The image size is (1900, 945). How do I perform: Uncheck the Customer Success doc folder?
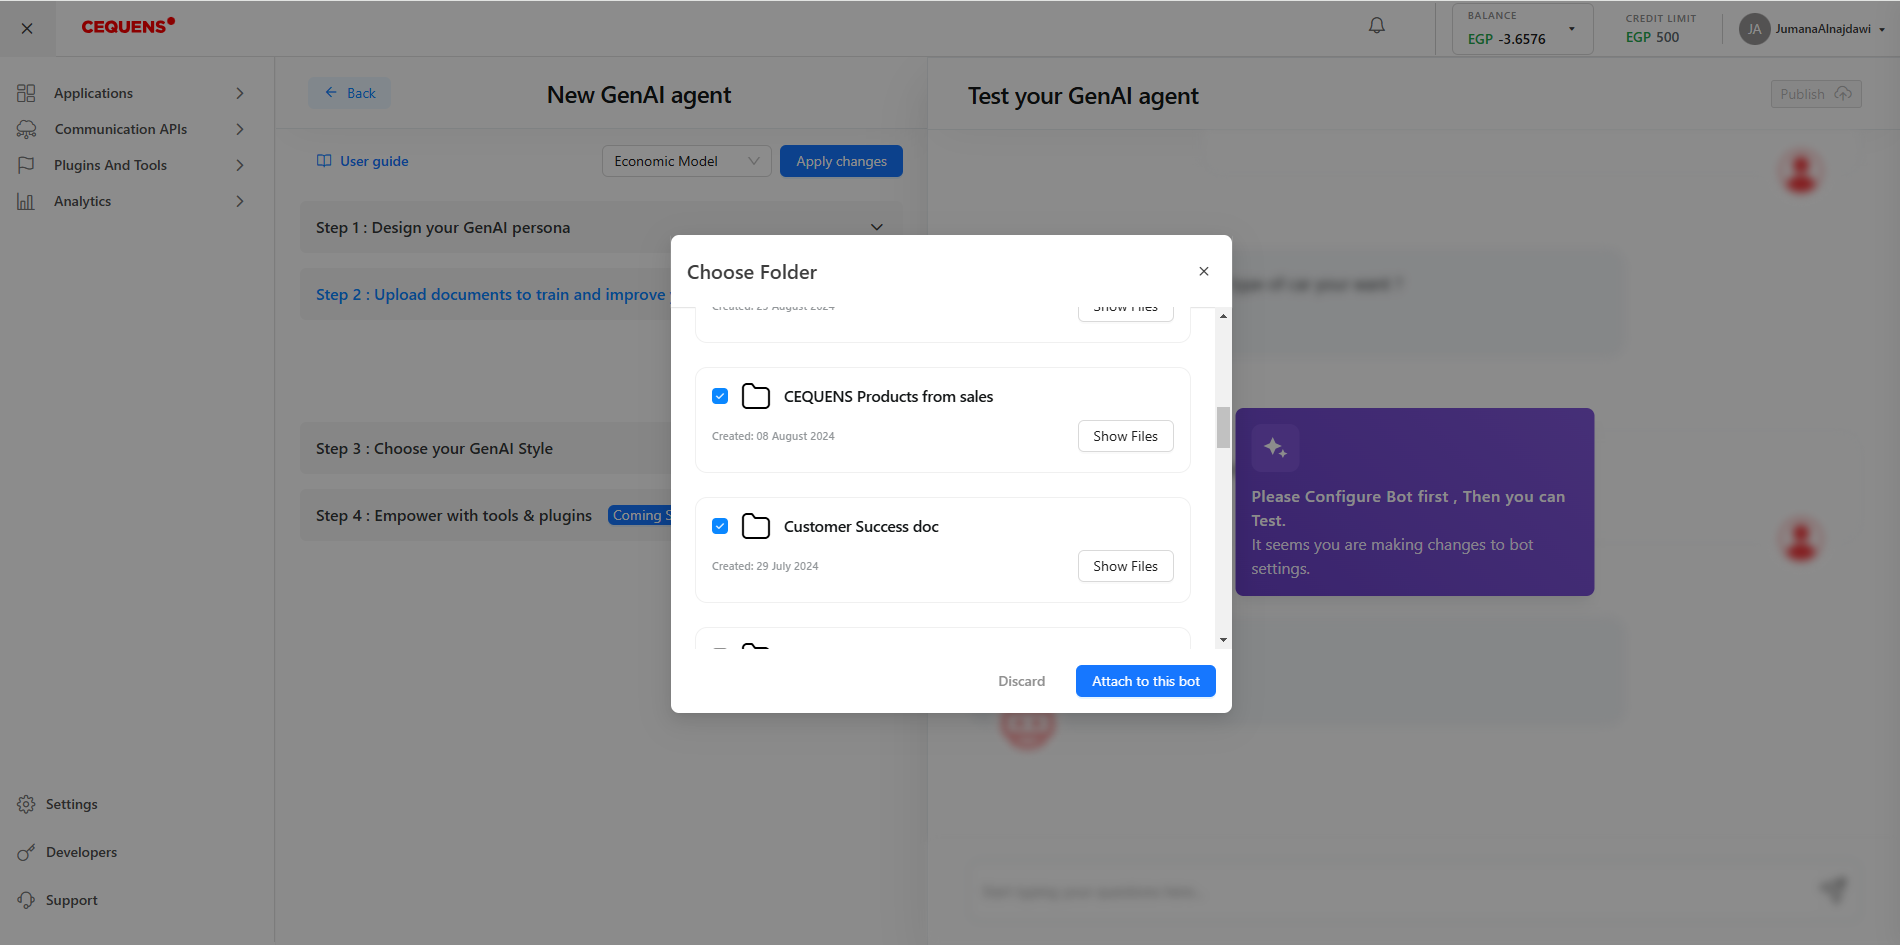click(x=720, y=526)
